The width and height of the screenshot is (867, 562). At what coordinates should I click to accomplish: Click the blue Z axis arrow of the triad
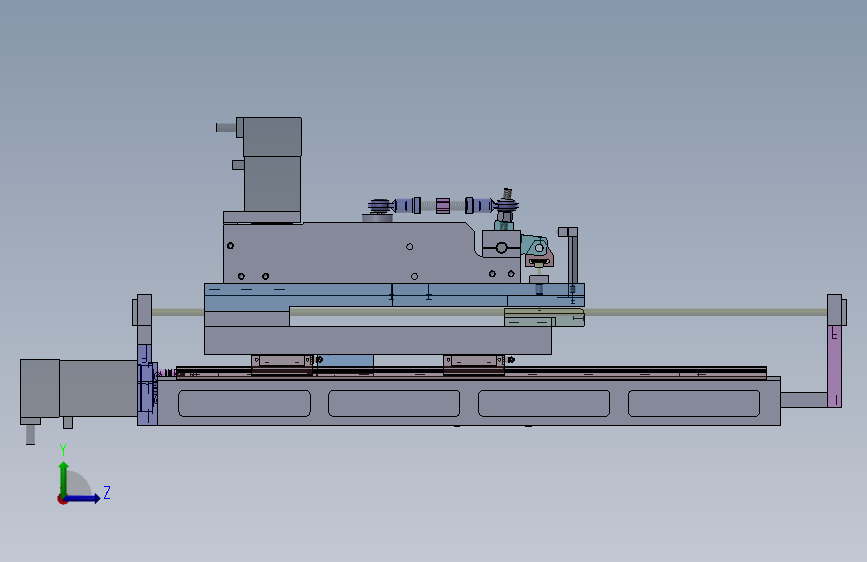83,498
